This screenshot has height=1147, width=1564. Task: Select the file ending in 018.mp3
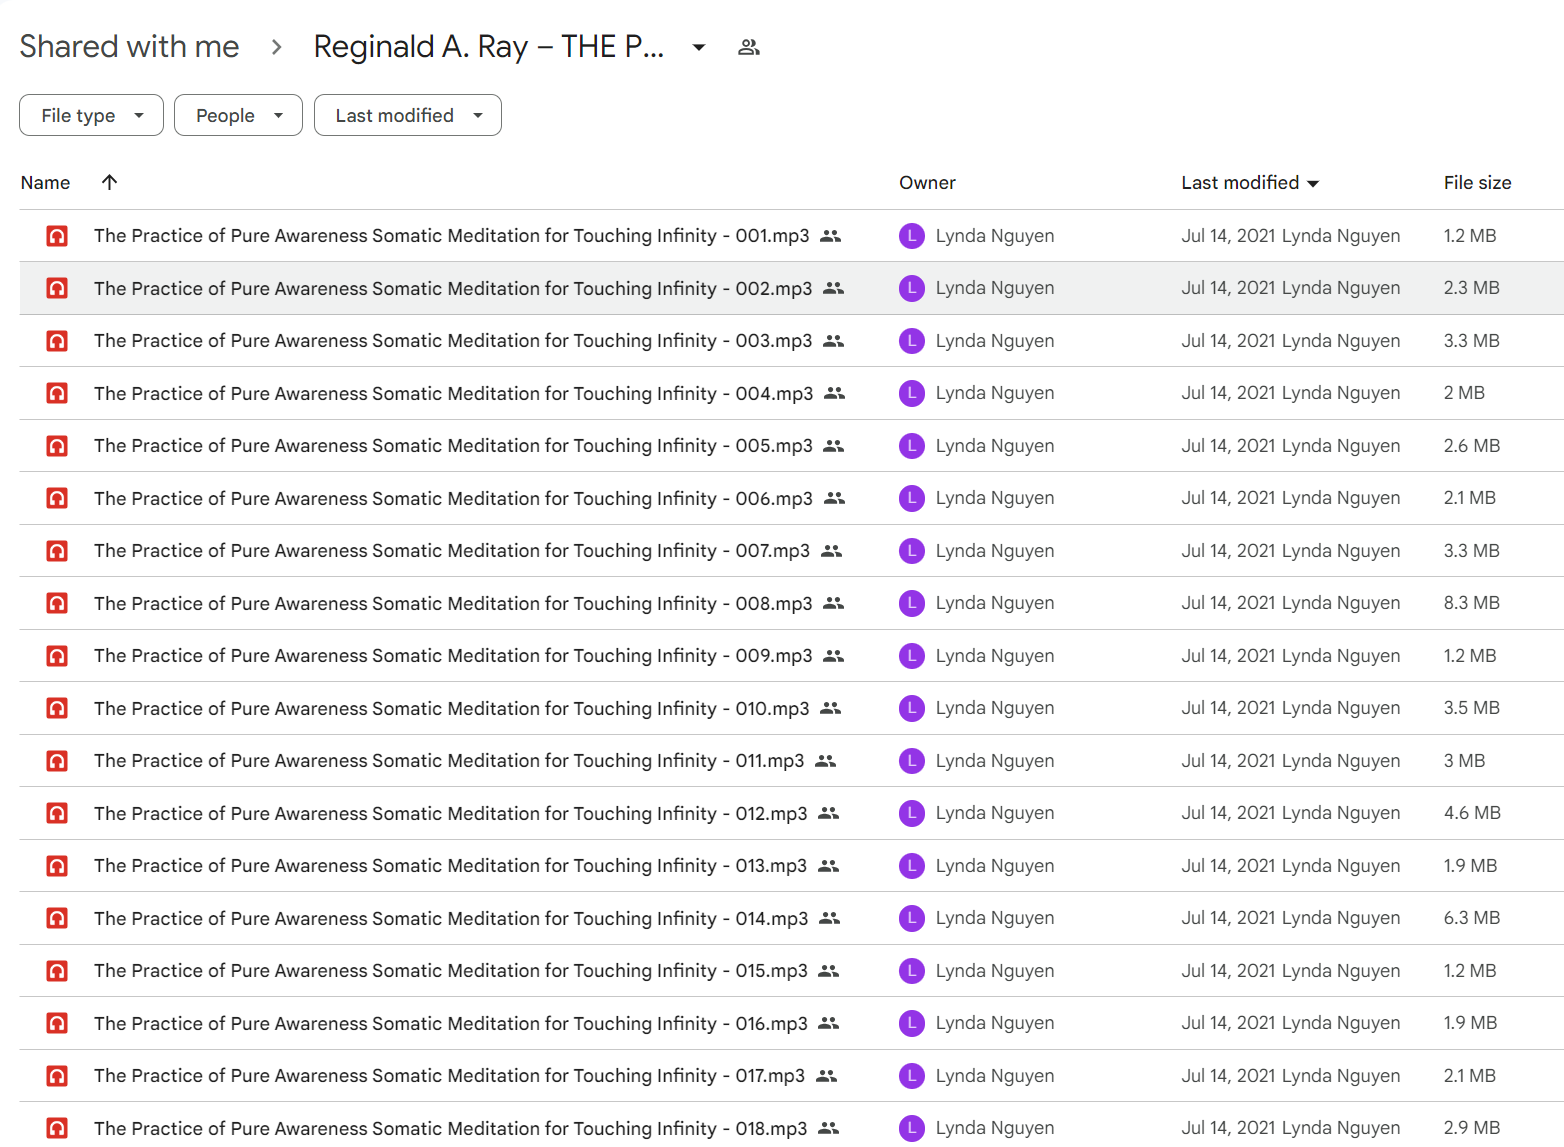791,1125
